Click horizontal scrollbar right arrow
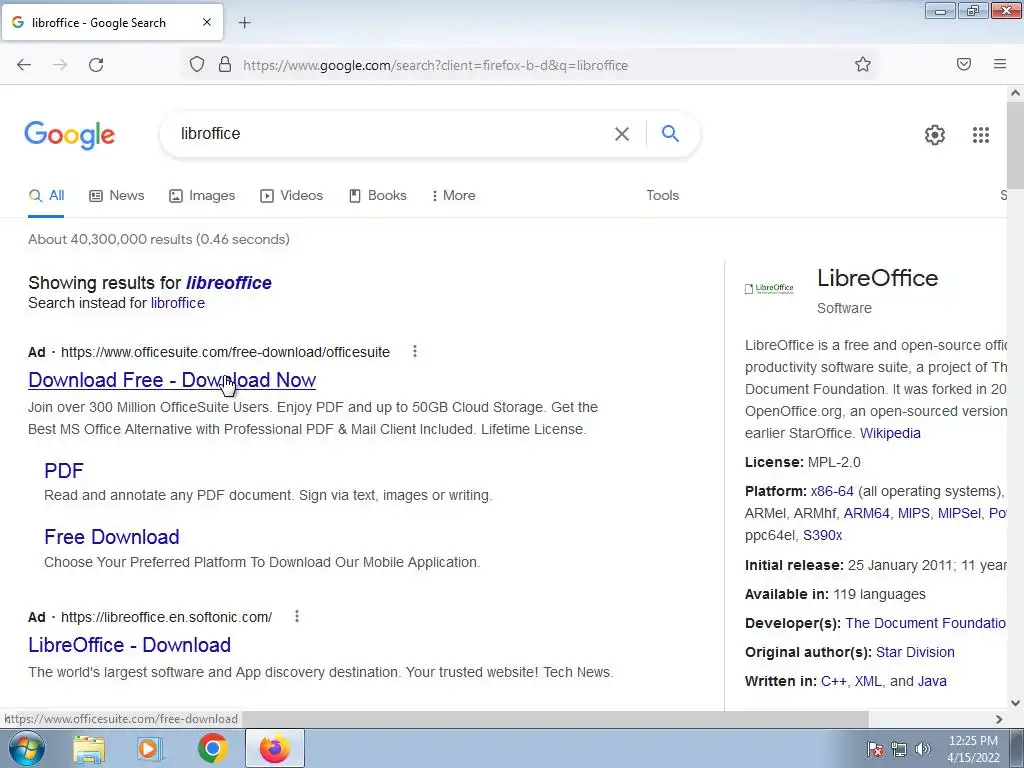This screenshot has height=768, width=1024. click(x=999, y=719)
